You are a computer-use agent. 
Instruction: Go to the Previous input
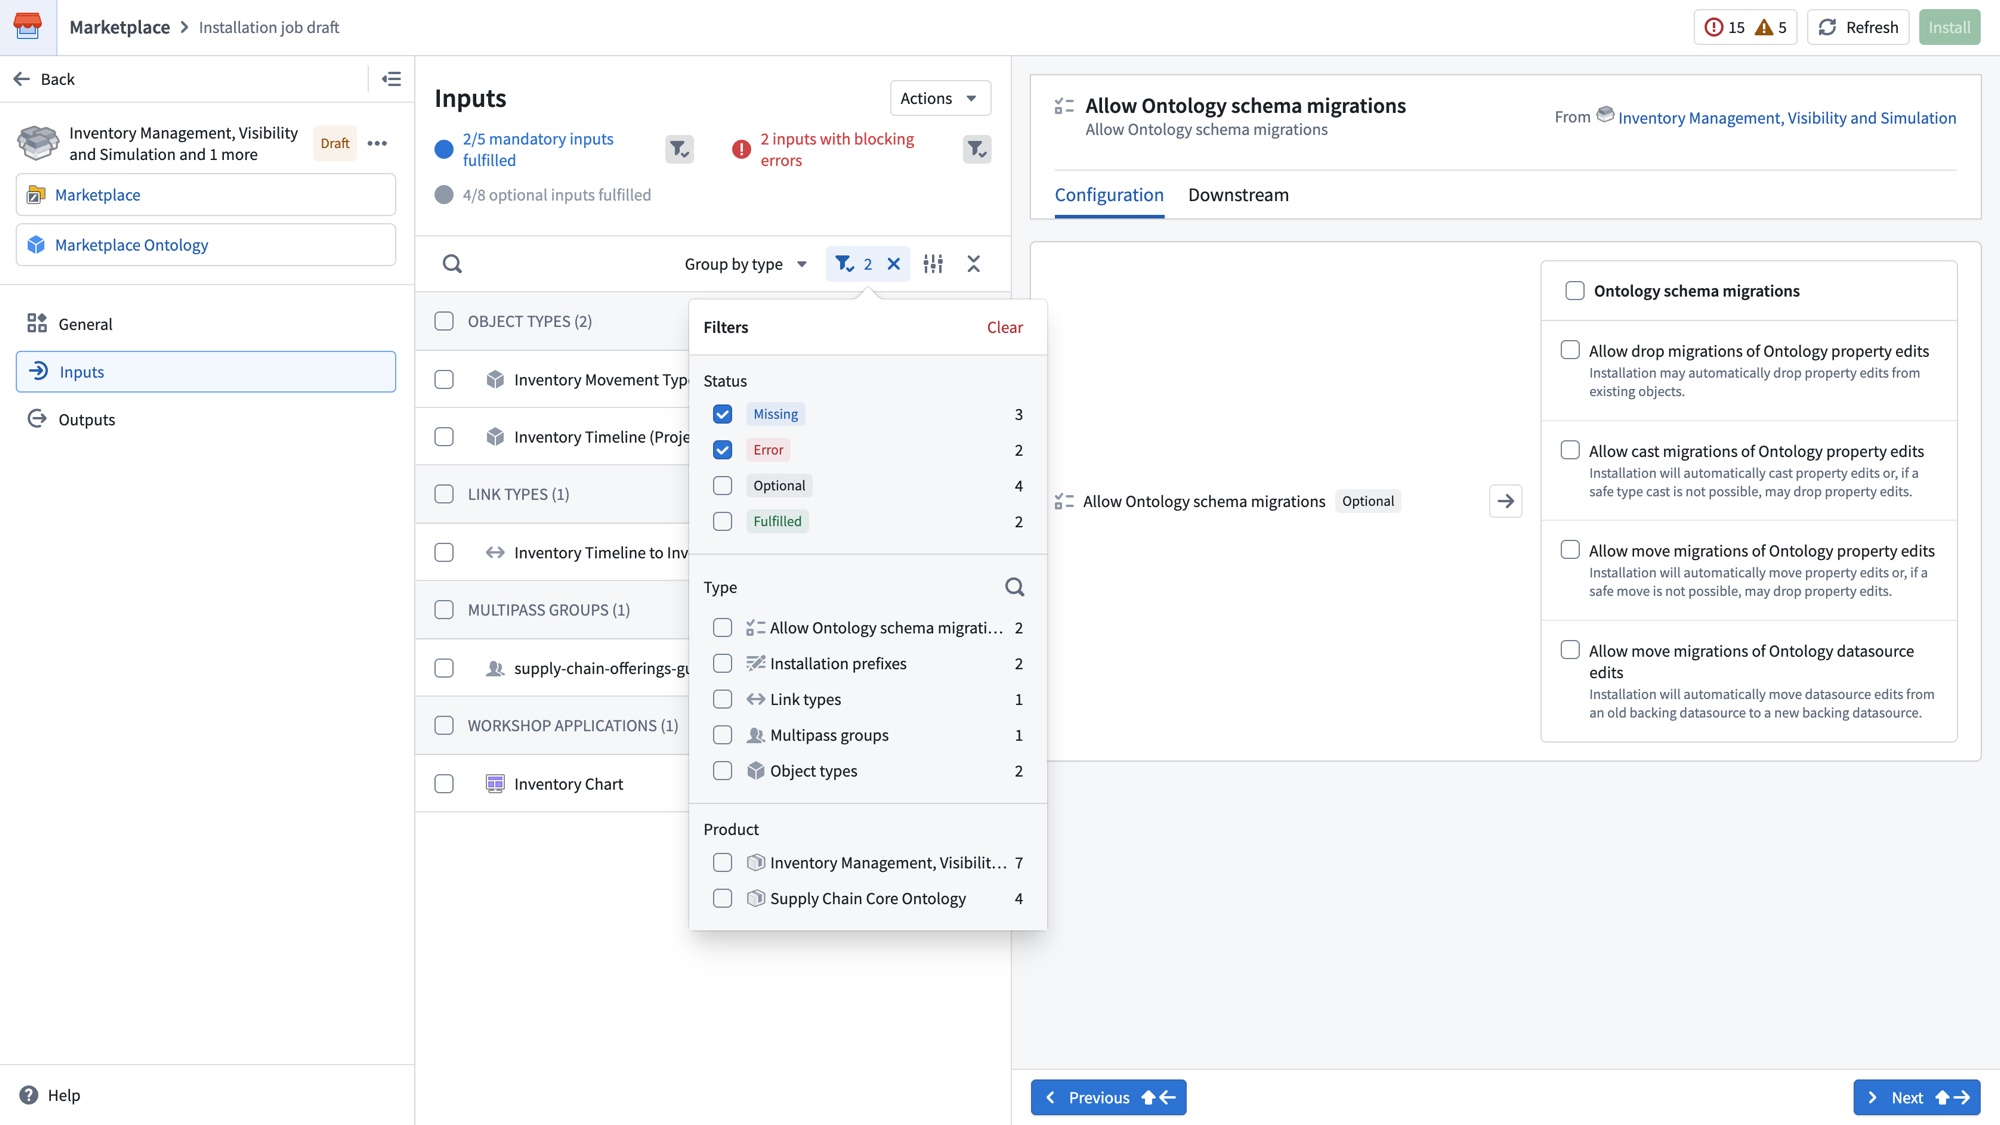[x=1108, y=1097]
